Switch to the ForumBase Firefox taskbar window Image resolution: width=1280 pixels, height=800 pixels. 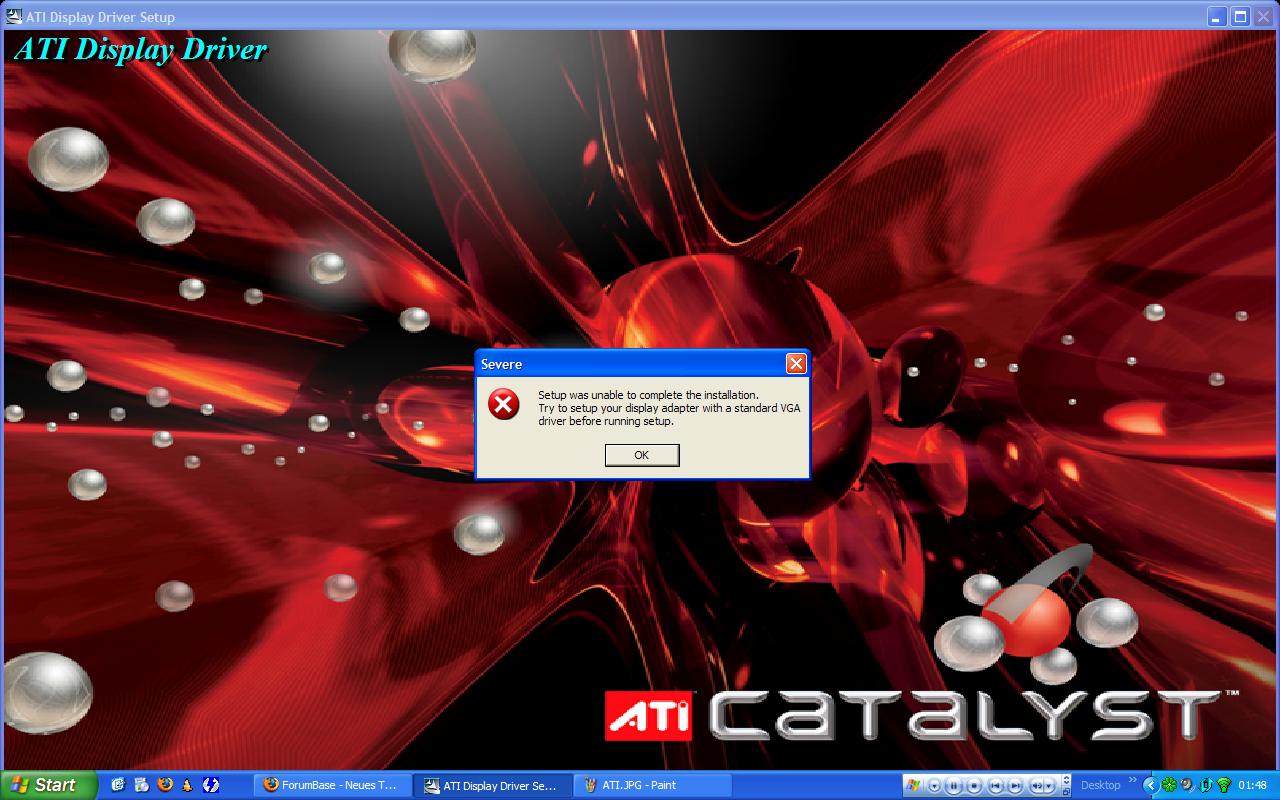[x=331, y=785]
